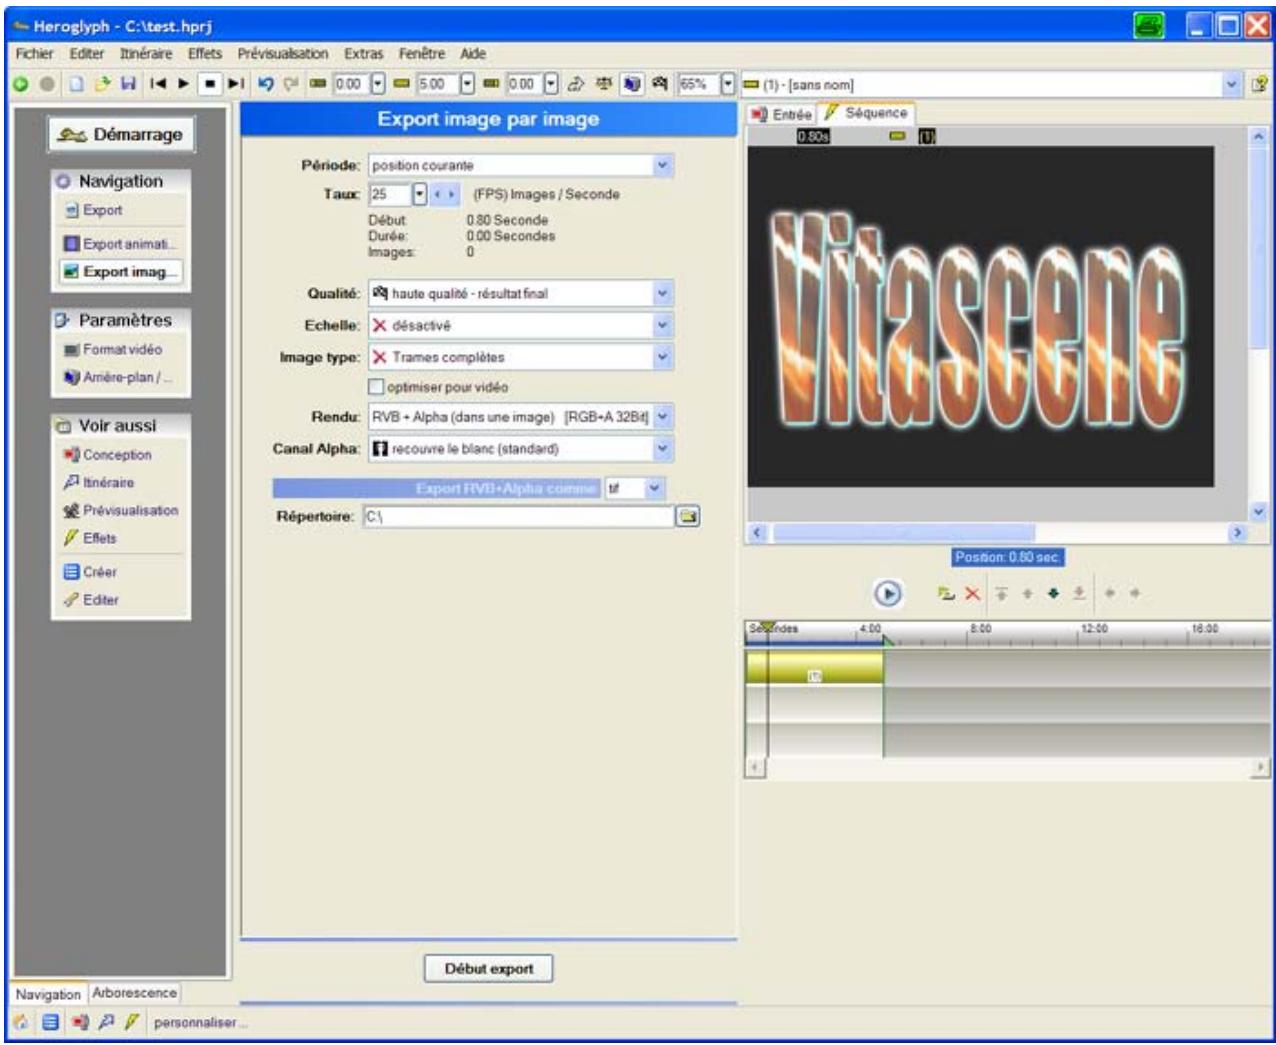Image resolution: width=1276 pixels, height=1045 pixels.
Task: Select Export animati... in the Navigation panel
Action: point(120,244)
